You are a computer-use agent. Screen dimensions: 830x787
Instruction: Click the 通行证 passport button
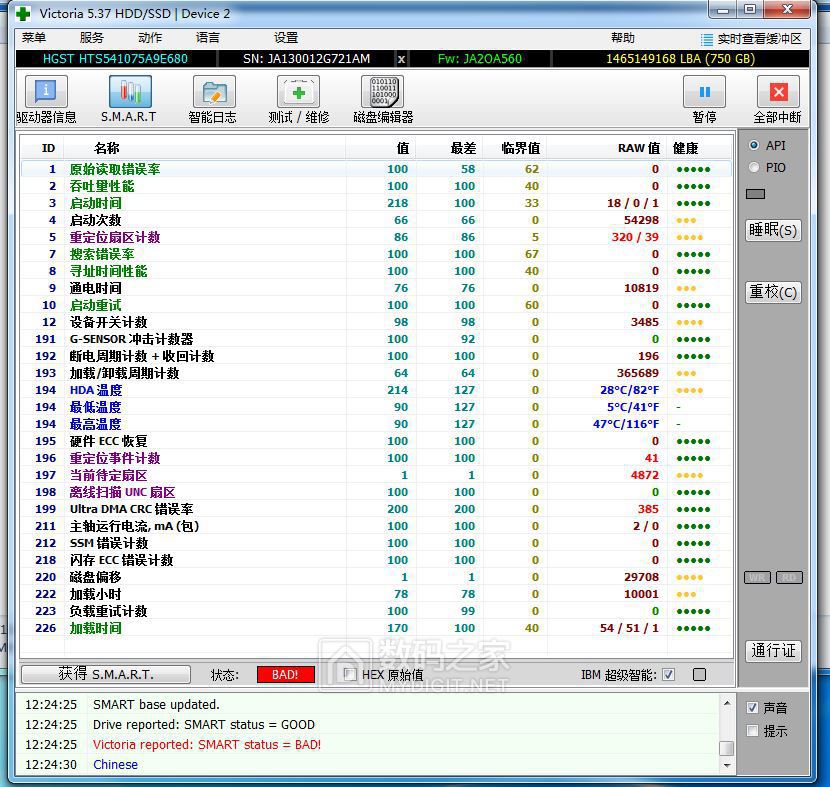coord(773,650)
